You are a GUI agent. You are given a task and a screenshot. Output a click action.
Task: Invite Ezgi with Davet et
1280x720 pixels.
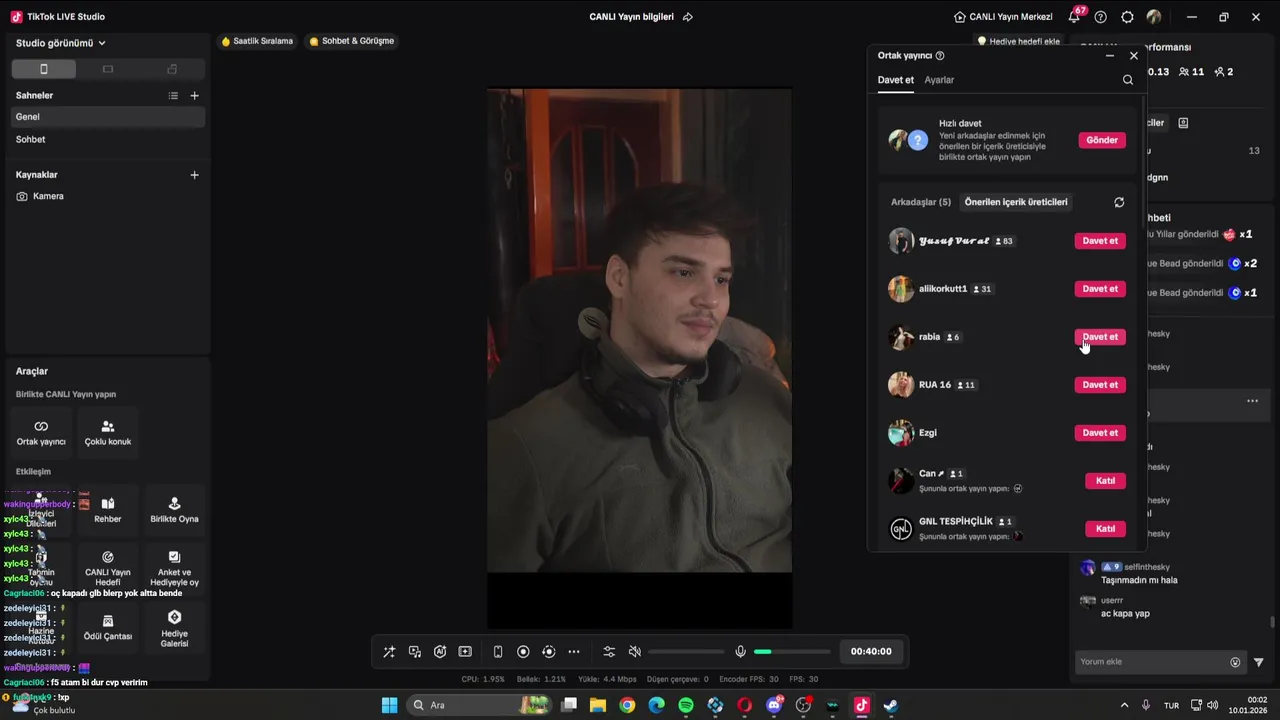[1100, 433]
